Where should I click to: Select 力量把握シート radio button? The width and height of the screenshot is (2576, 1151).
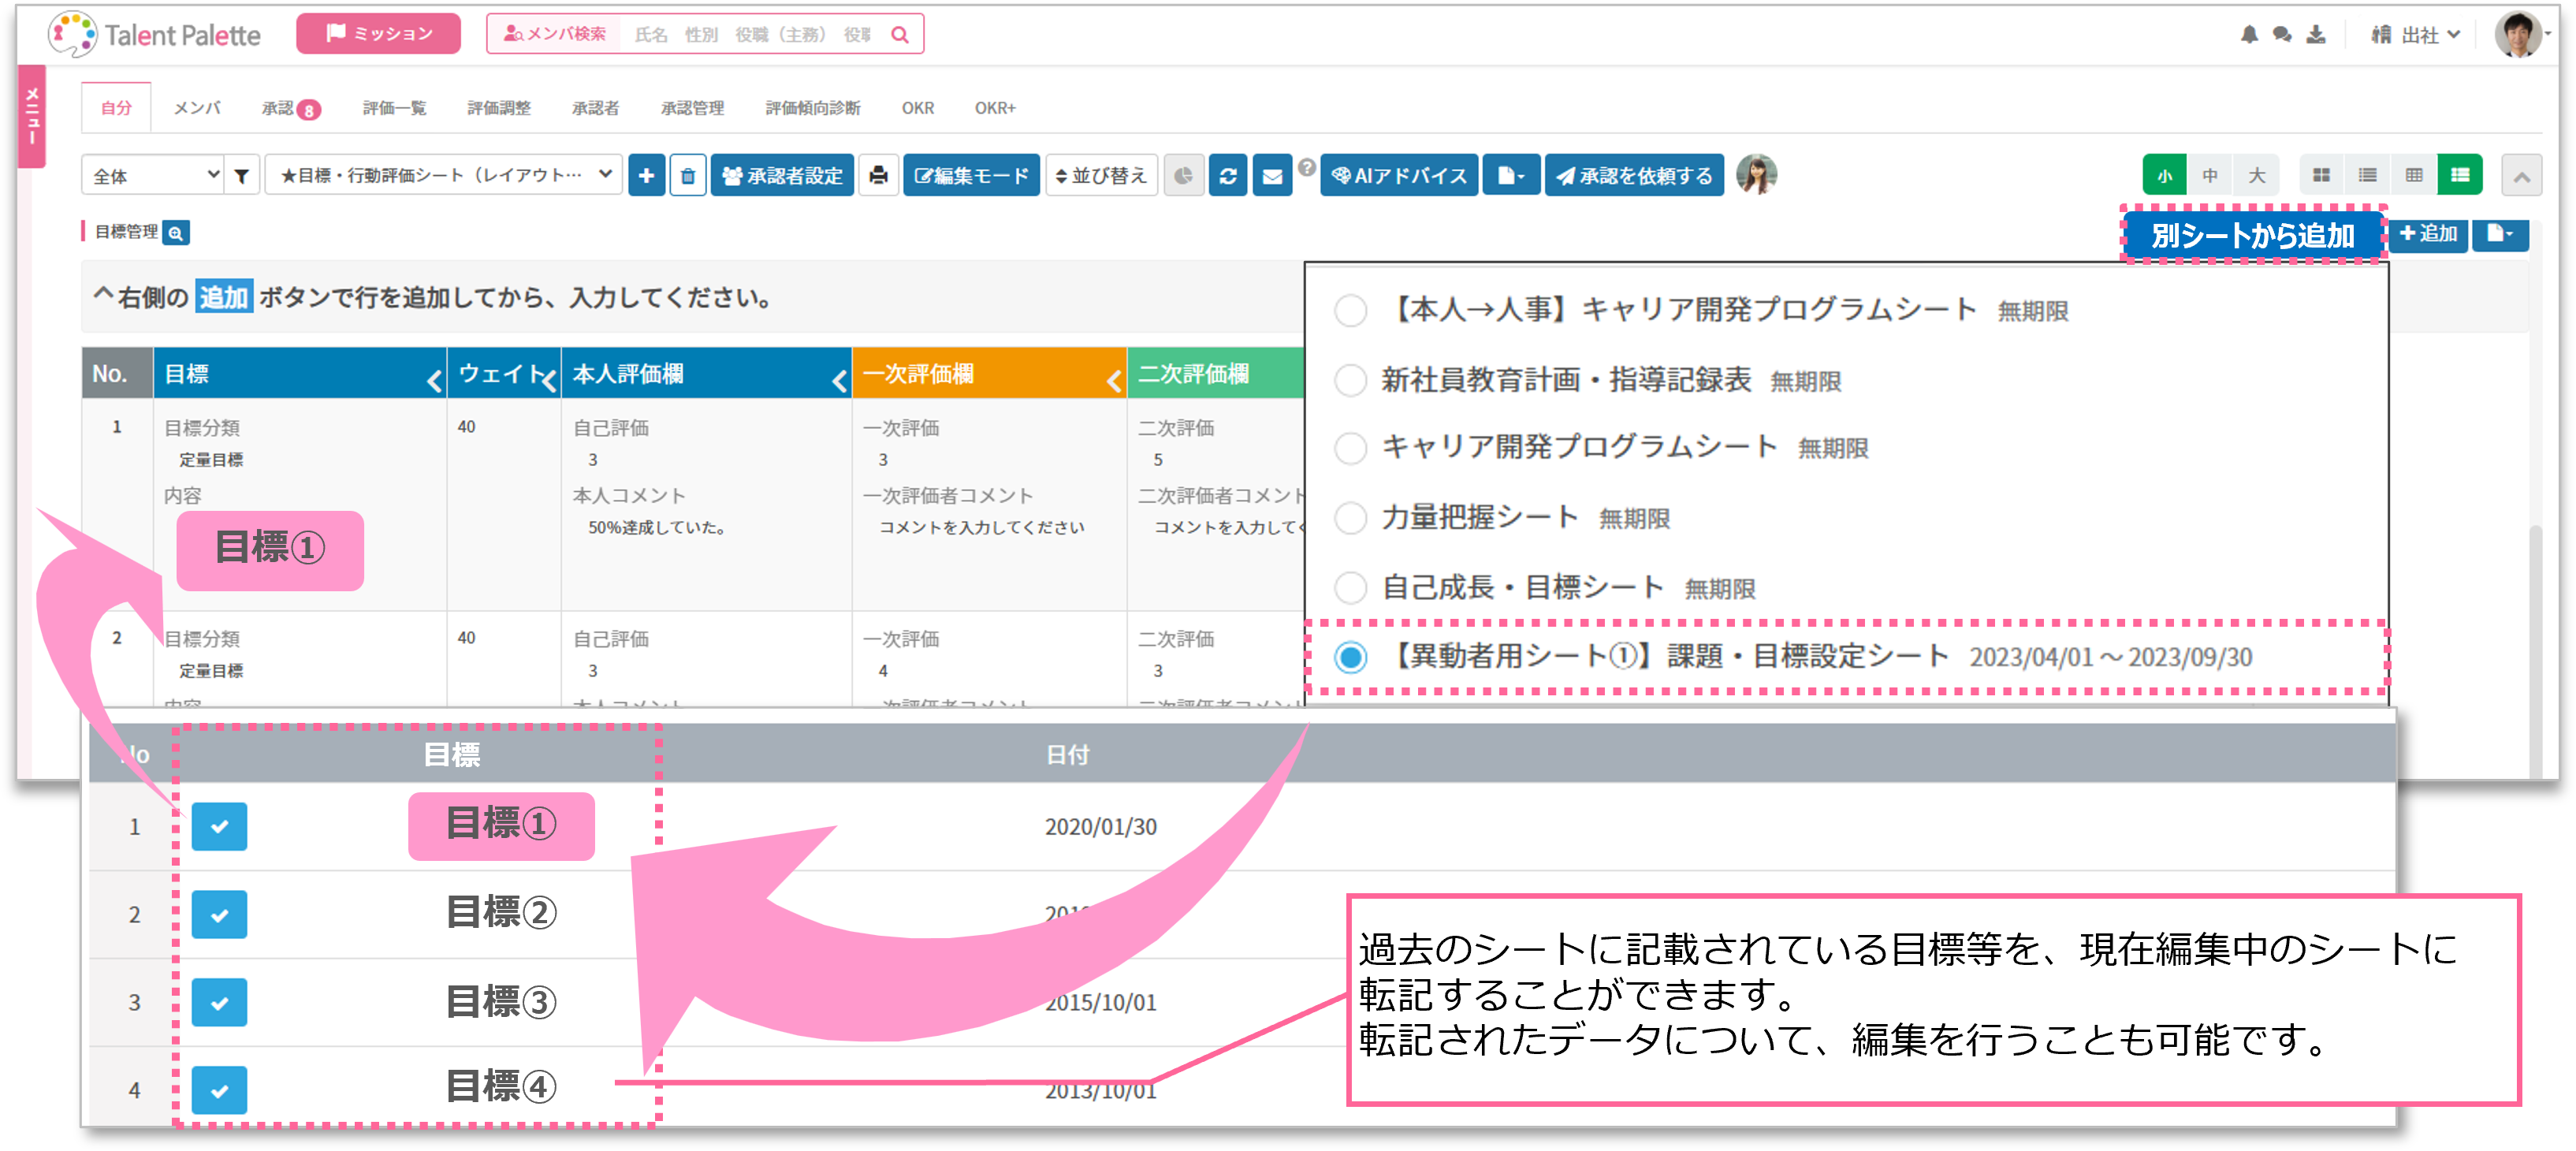click(1350, 517)
